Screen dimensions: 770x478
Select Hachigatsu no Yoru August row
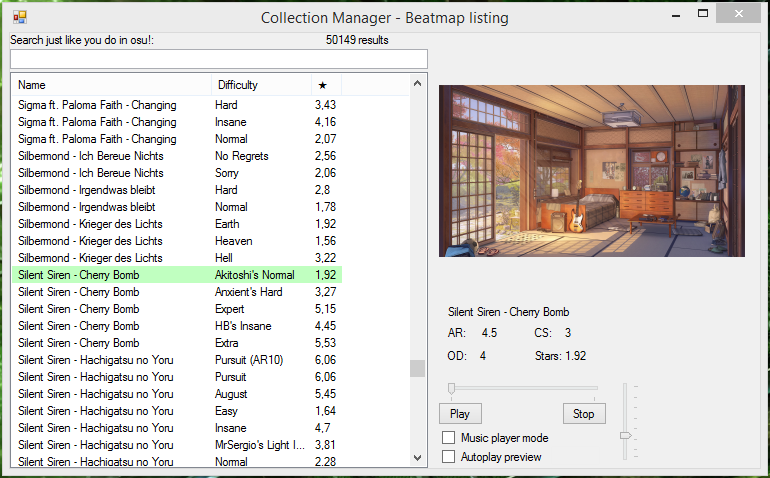(177, 394)
